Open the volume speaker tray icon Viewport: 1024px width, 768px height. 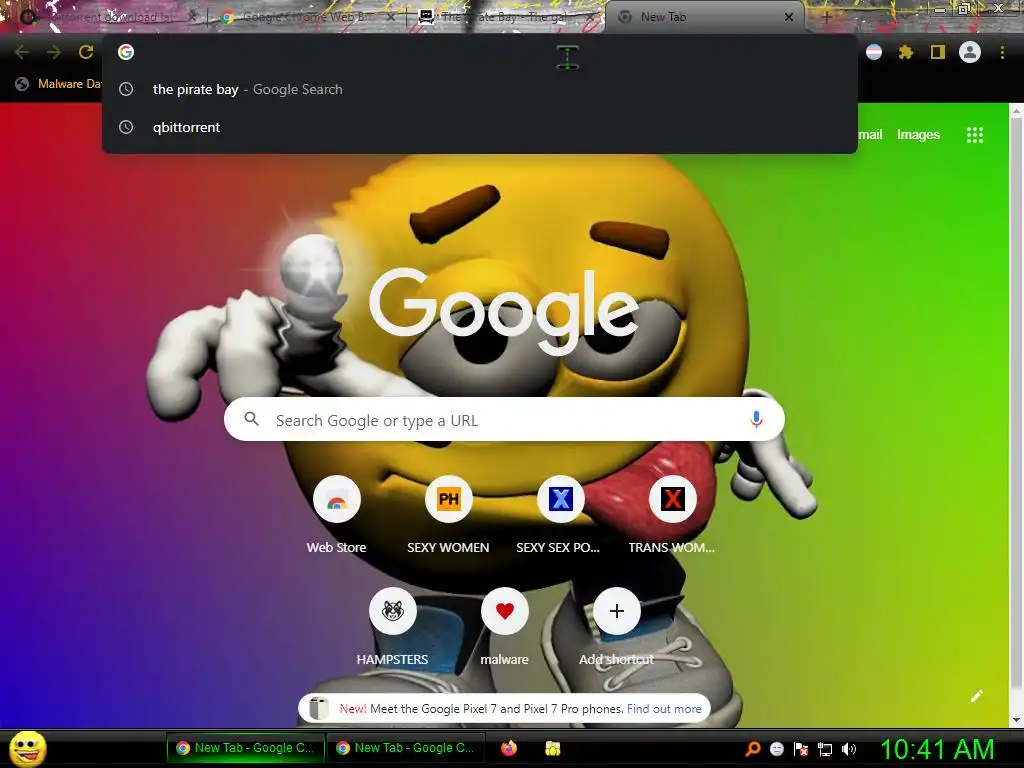pos(849,749)
